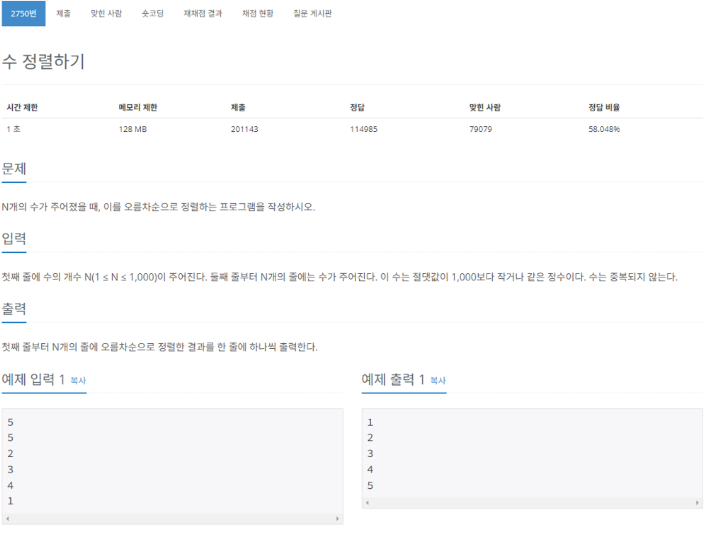This screenshot has height=538, width=707.
Task: Click the 114985 correct answers value
Action: [363, 129]
